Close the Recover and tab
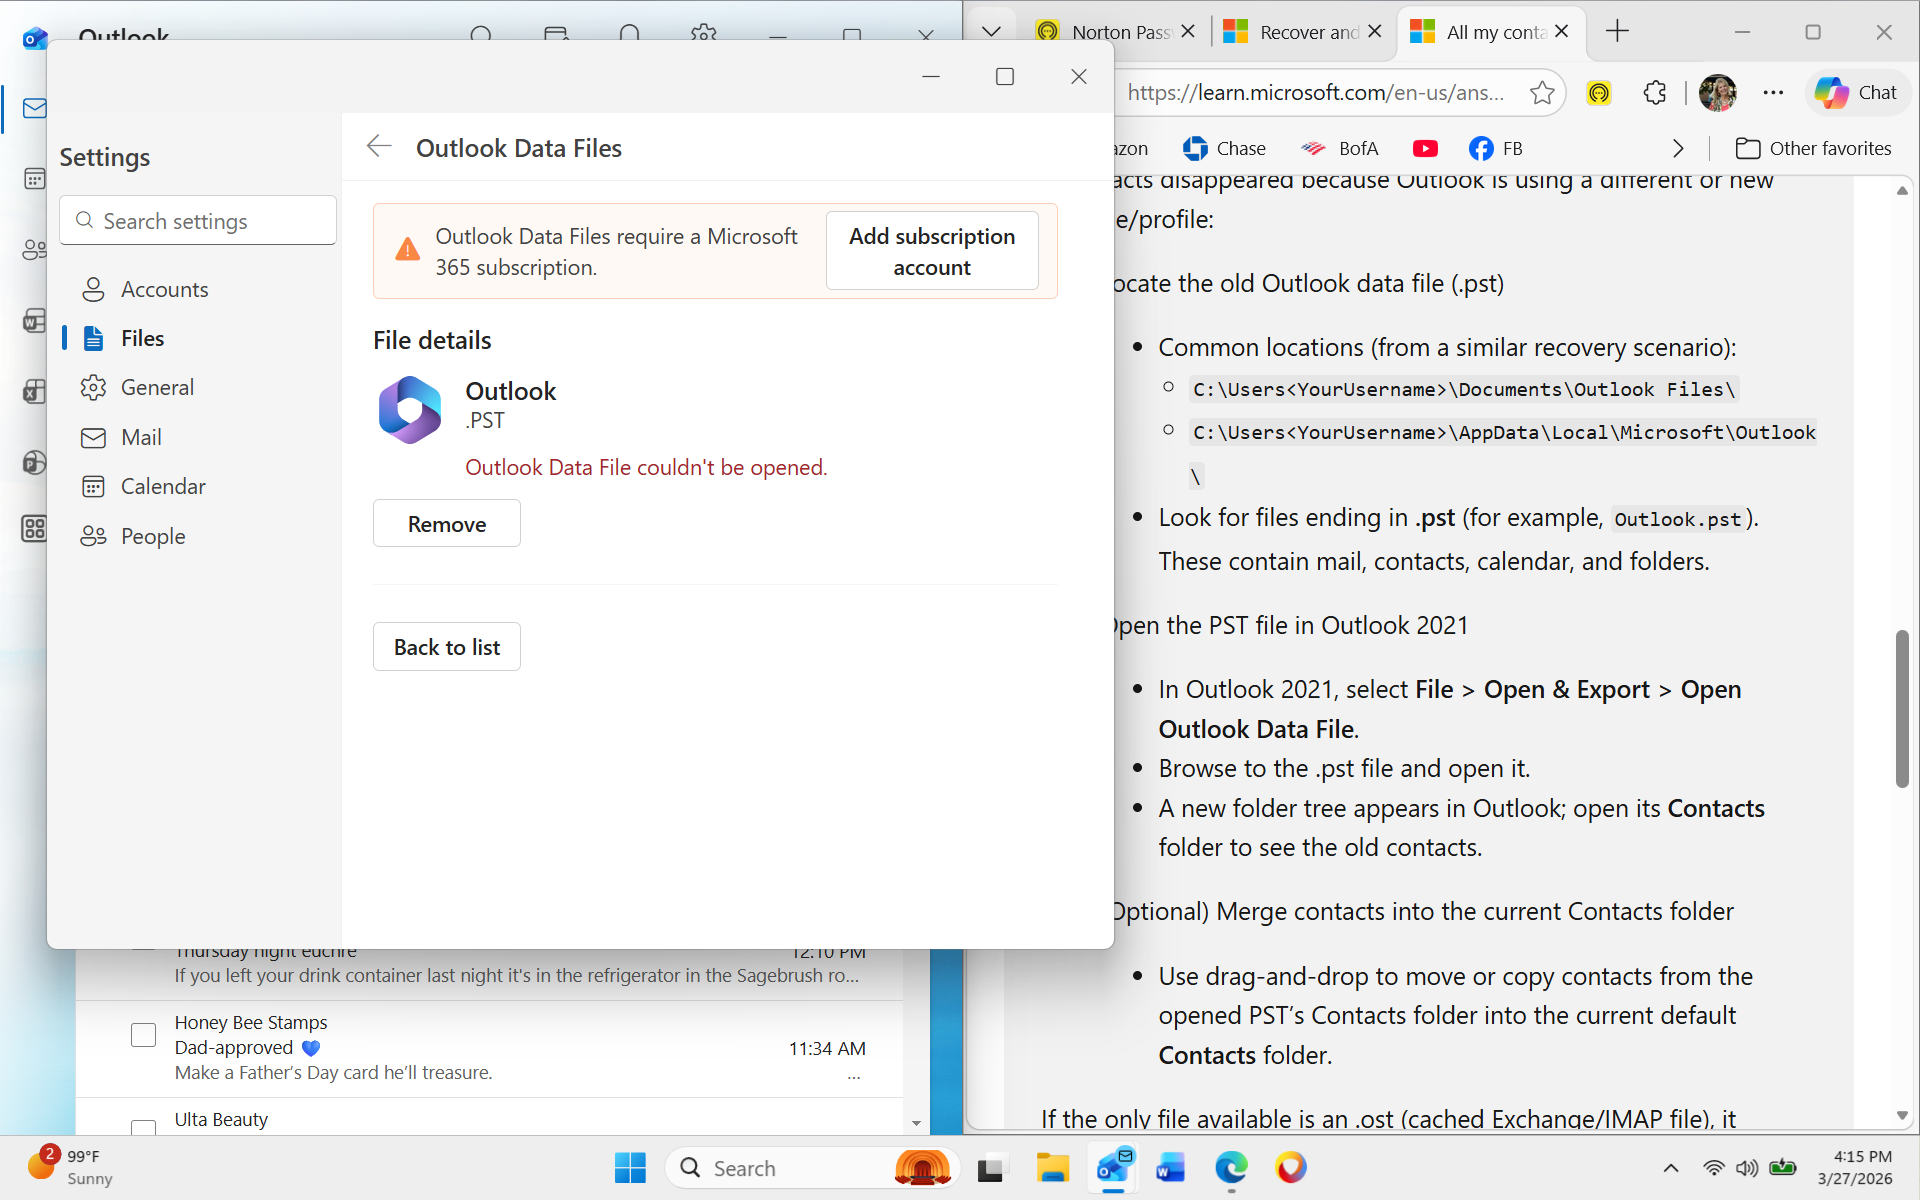This screenshot has height=1200, width=1920. pyautogui.click(x=1375, y=32)
